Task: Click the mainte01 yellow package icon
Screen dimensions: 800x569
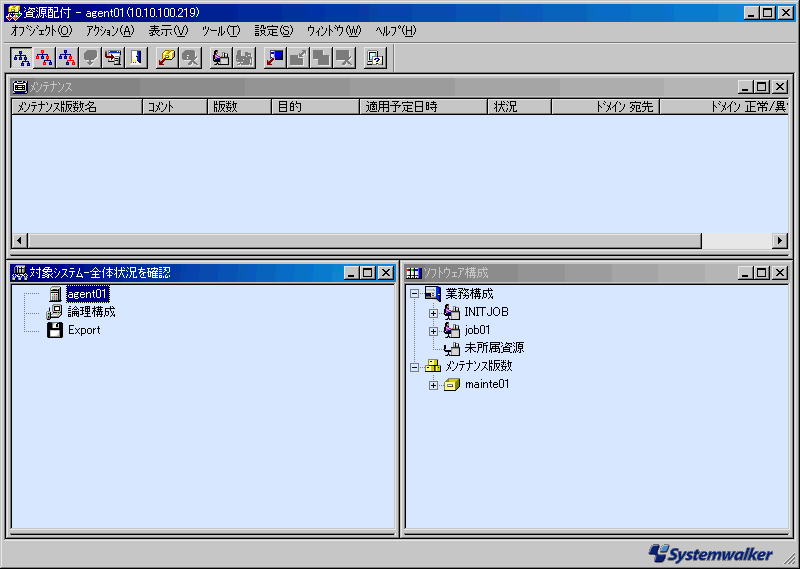Action: coord(452,384)
